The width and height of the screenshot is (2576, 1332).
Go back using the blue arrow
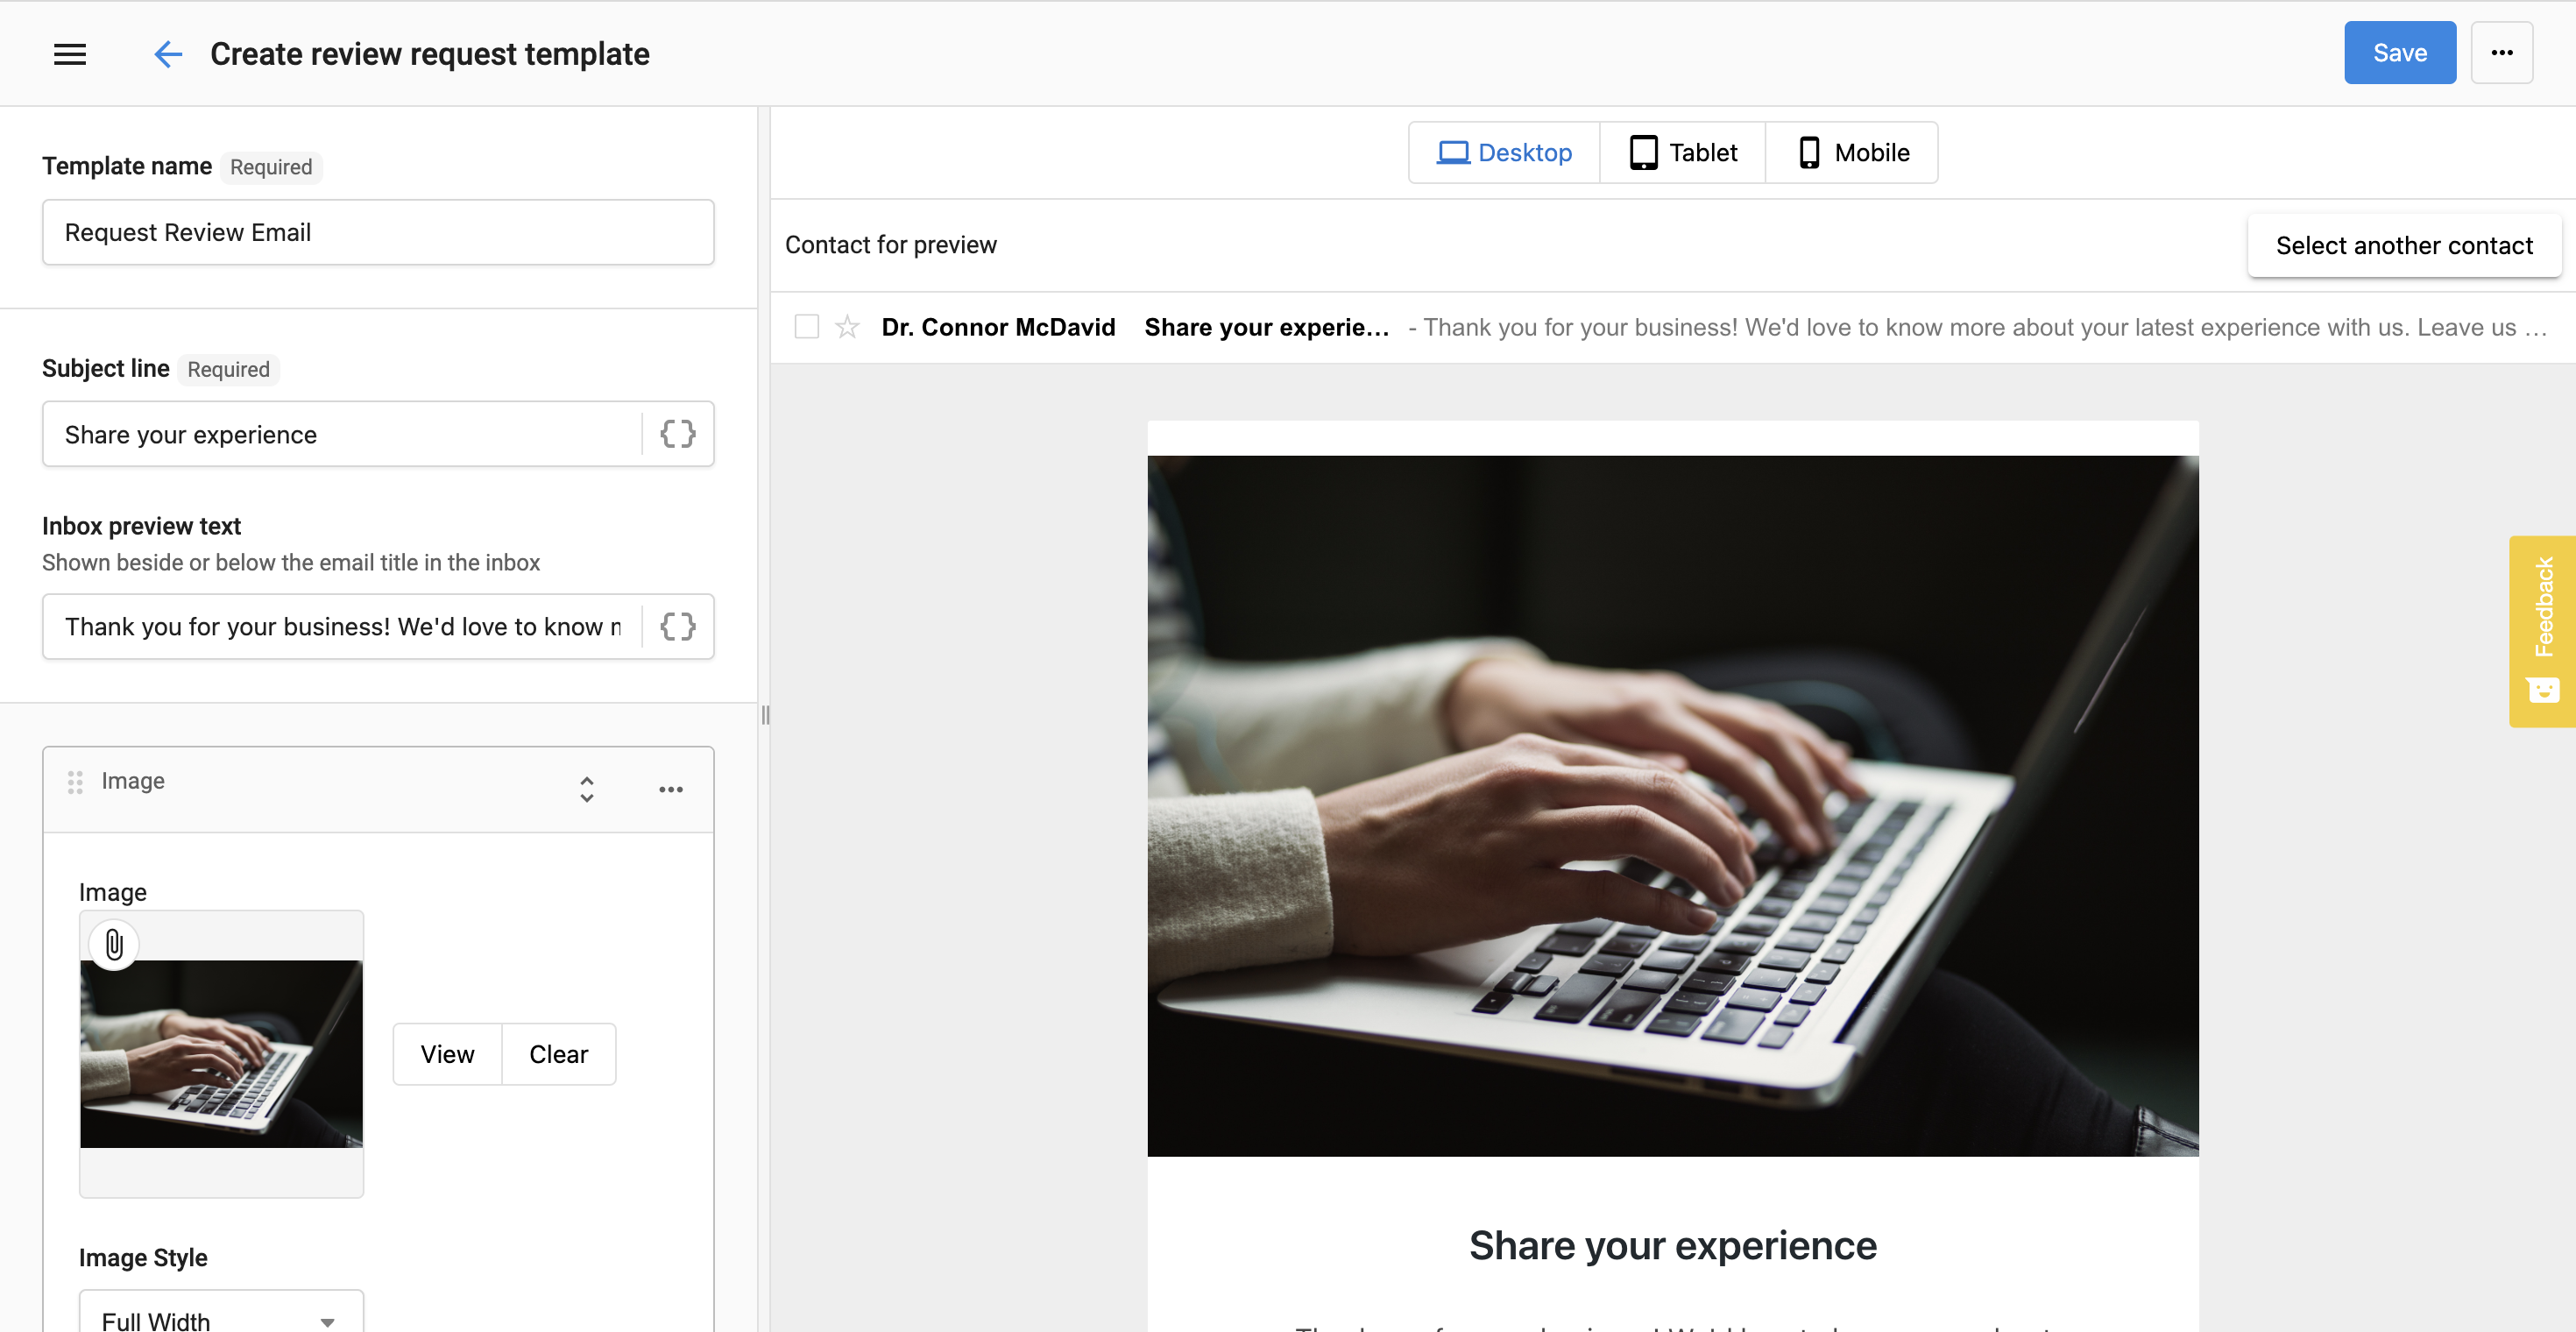[x=168, y=54]
